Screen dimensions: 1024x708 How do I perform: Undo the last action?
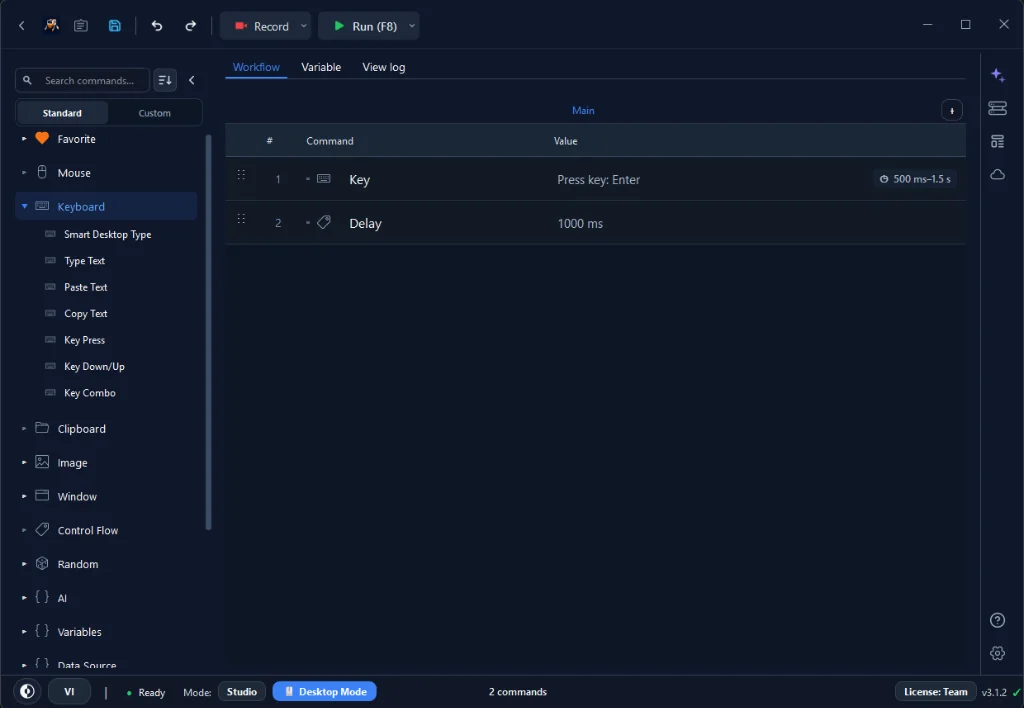[157, 25]
